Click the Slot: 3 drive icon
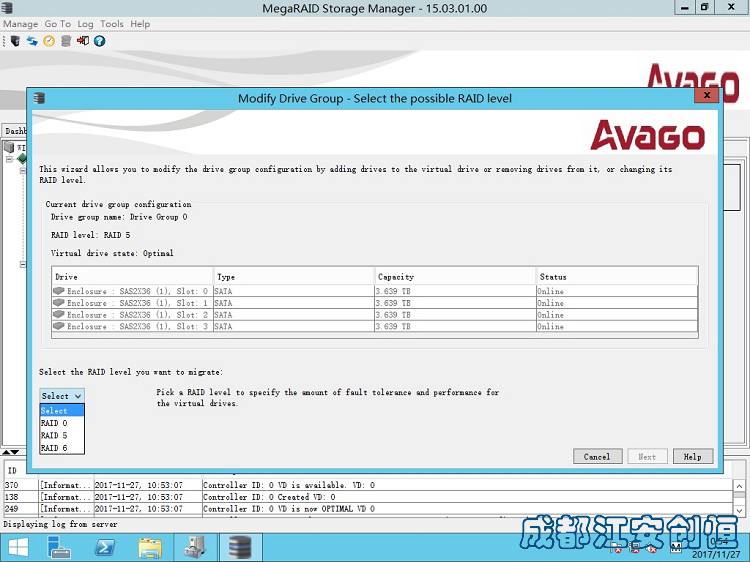Viewport: 750px width, 562px height. (59, 326)
